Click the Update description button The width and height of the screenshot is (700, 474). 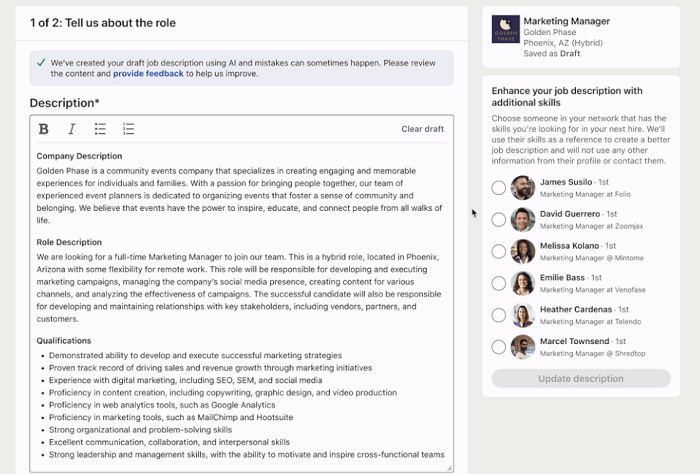pyautogui.click(x=581, y=379)
